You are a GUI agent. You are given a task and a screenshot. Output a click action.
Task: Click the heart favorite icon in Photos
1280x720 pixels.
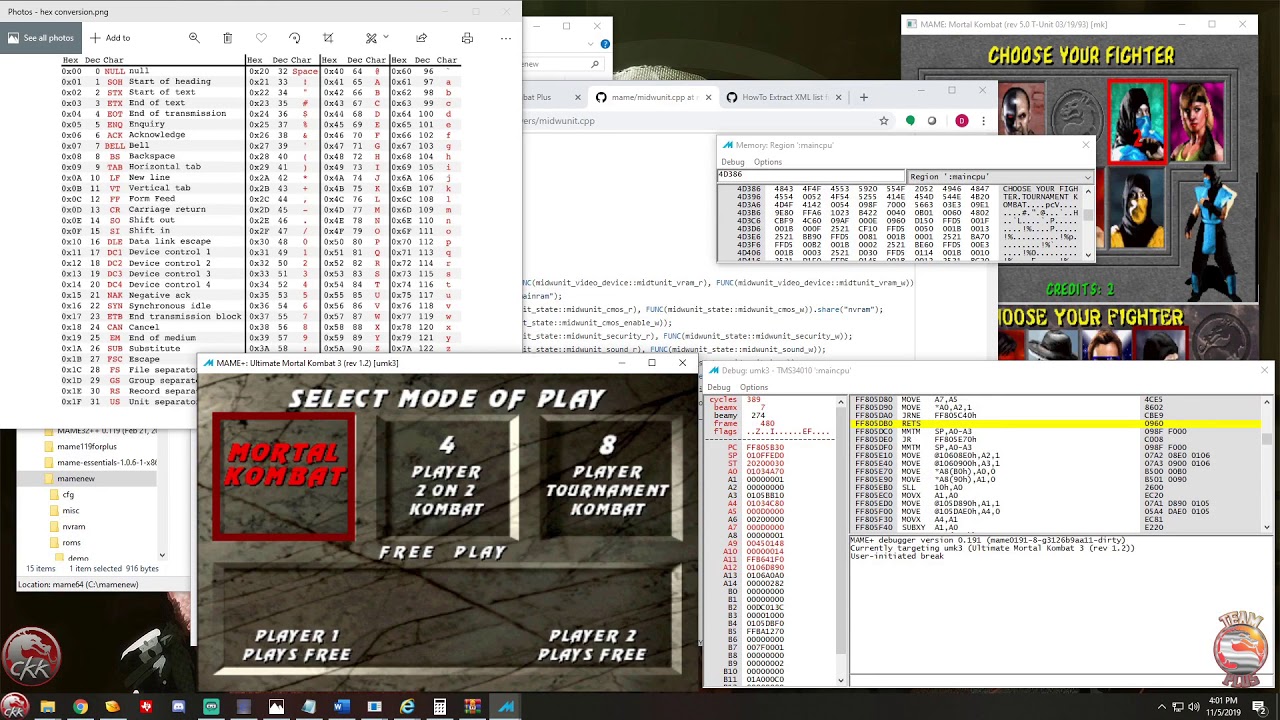pyautogui.click(x=261, y=38)
